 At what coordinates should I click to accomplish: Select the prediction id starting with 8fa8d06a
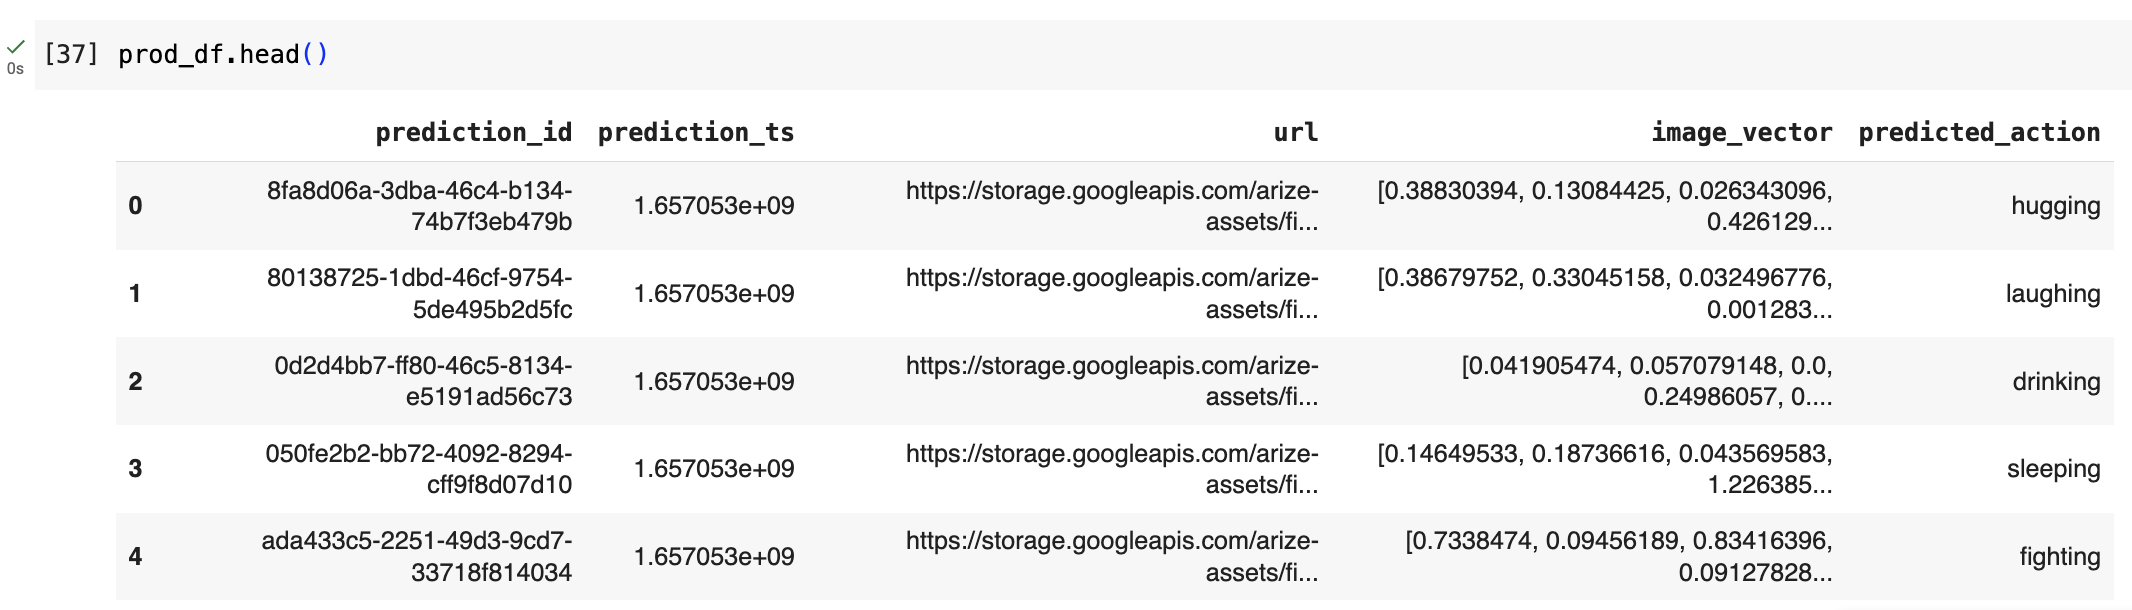tap(419, 206)
